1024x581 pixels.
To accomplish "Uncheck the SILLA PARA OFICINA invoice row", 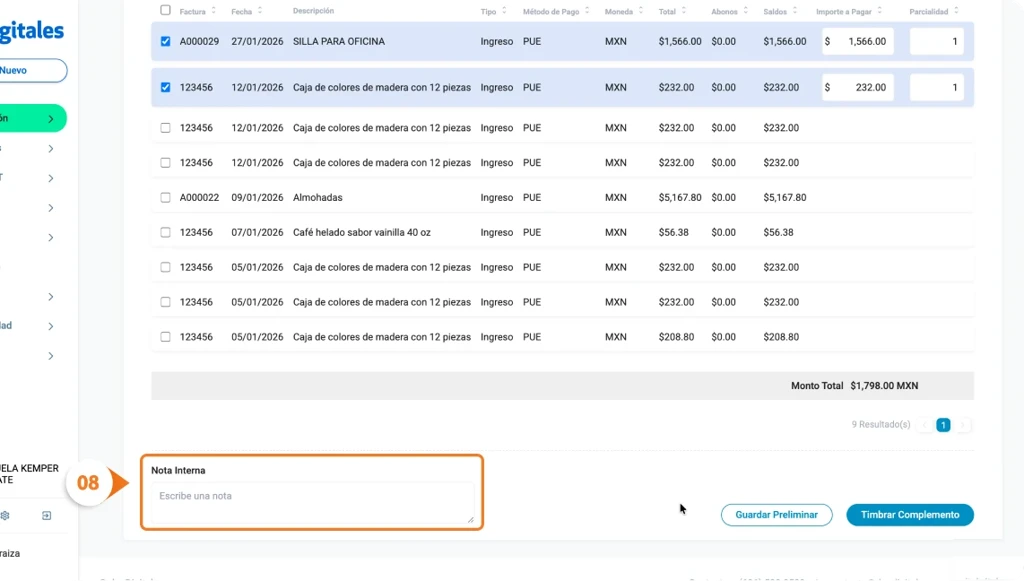I will coord(166,42).
